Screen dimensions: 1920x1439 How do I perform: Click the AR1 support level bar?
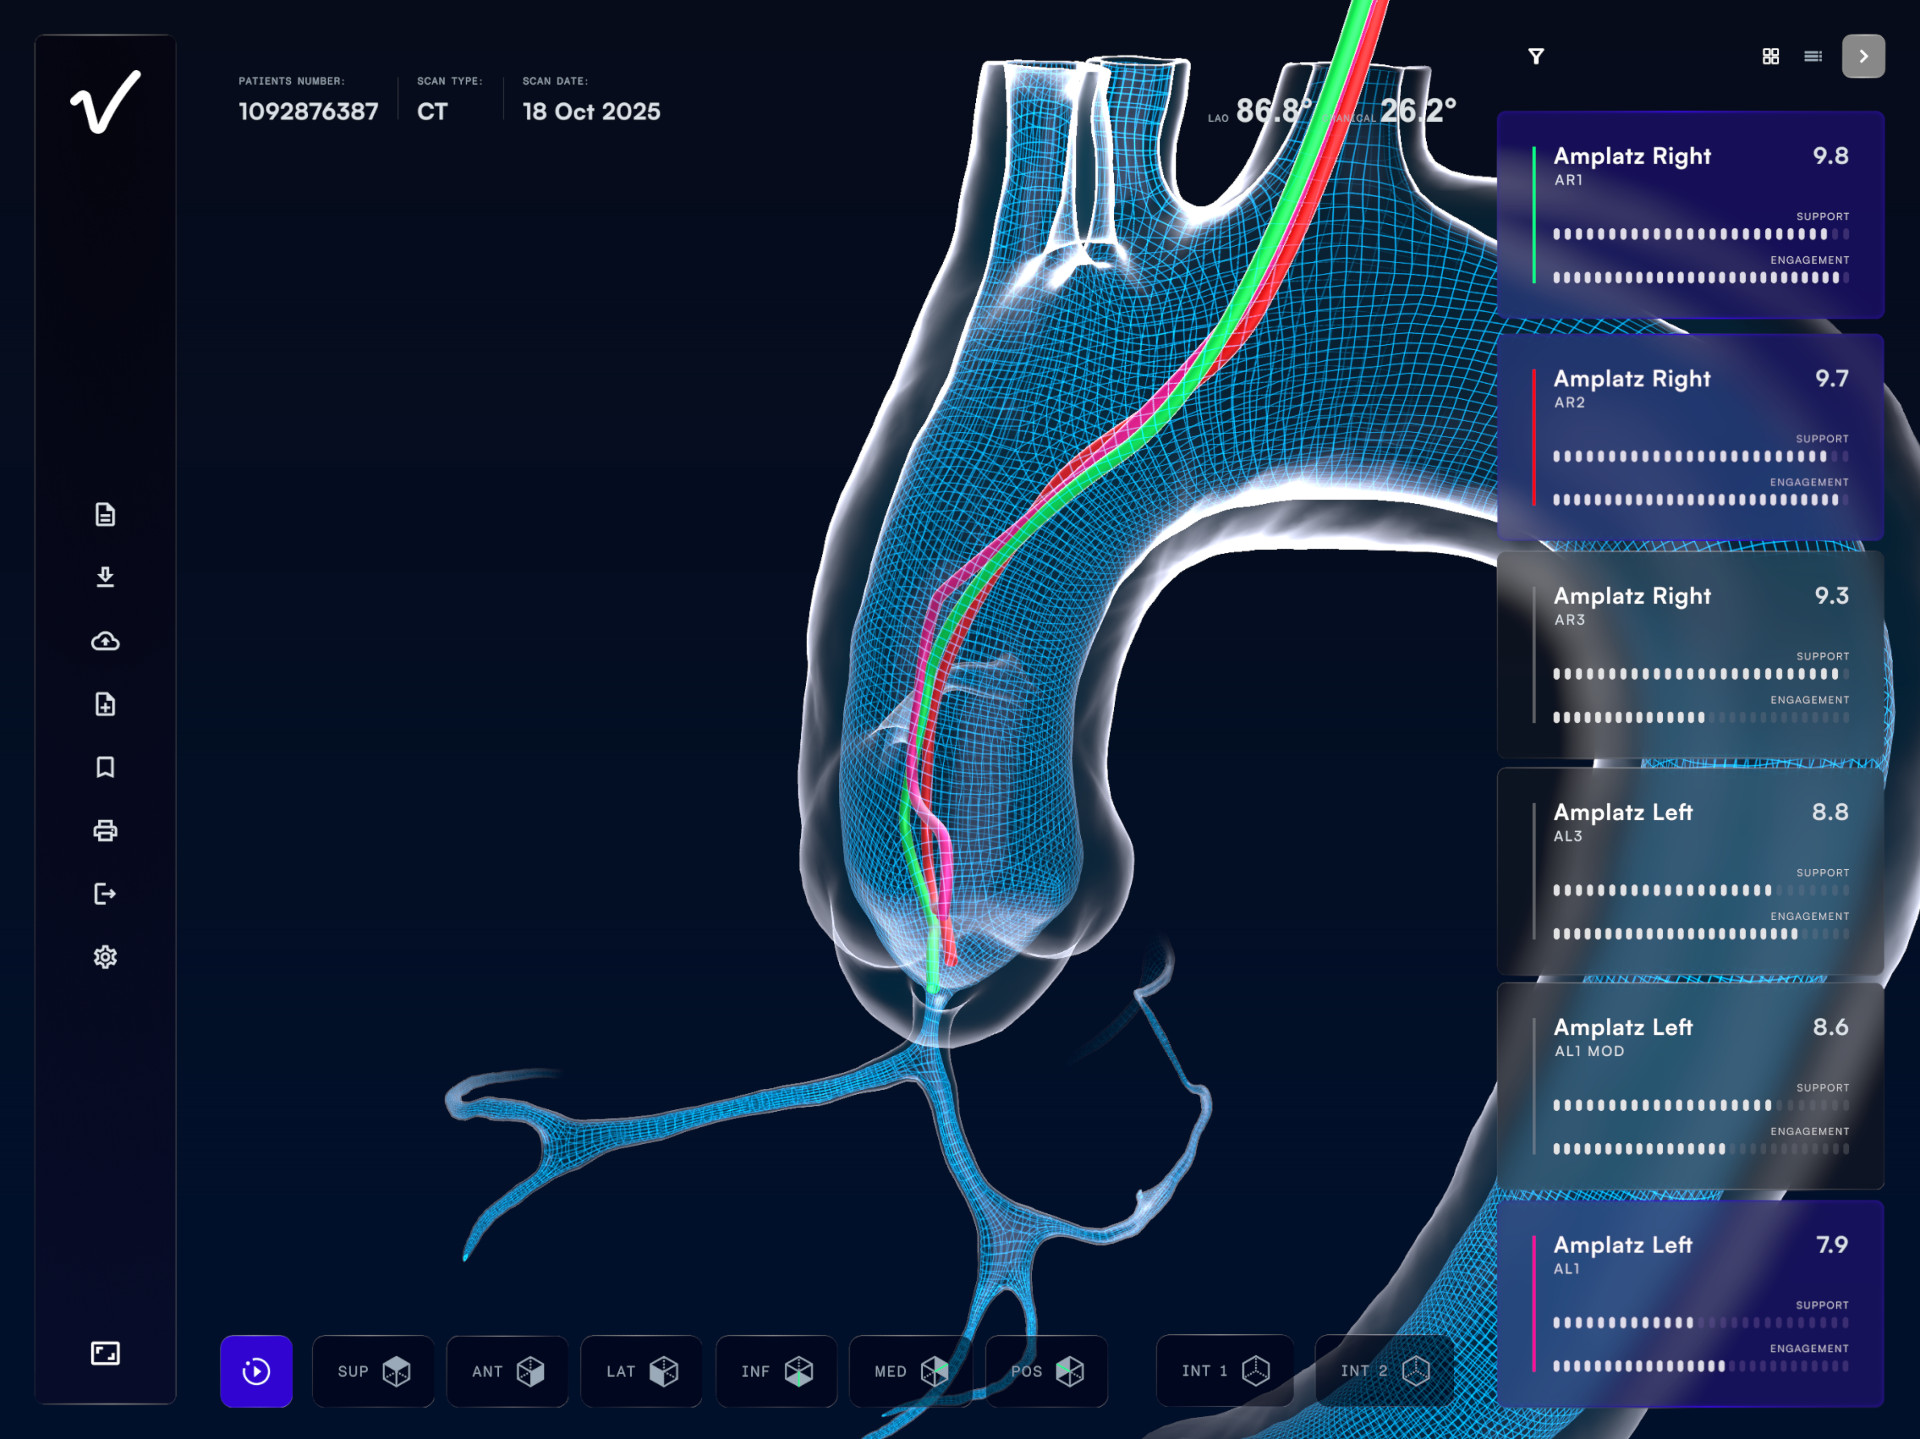click(x=1700, y=234)
